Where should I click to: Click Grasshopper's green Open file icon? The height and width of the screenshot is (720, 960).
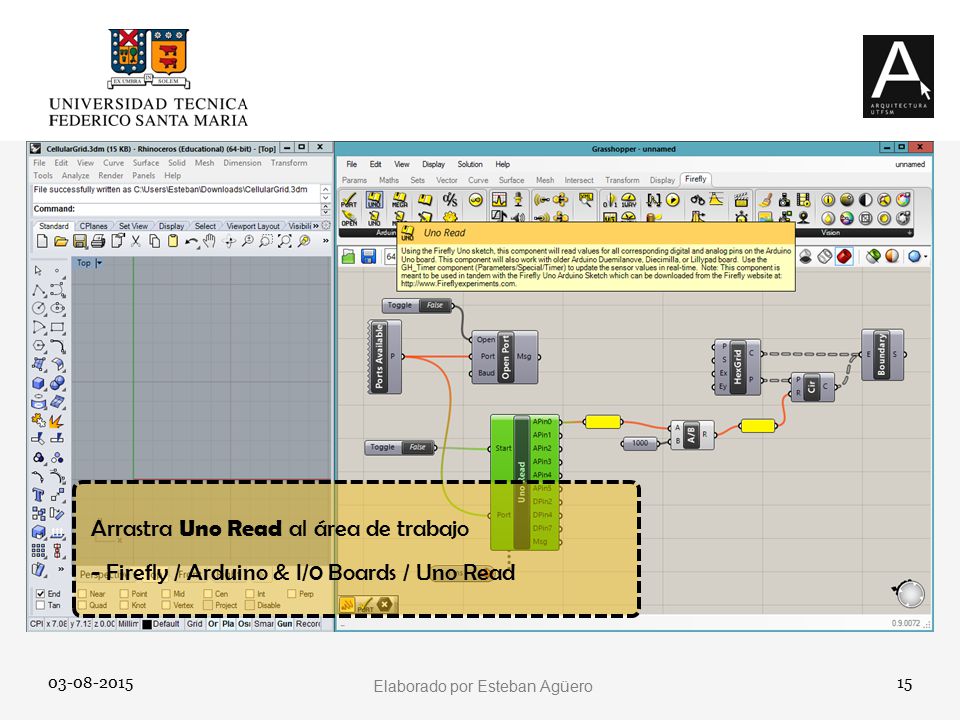(x=348, y=257)
